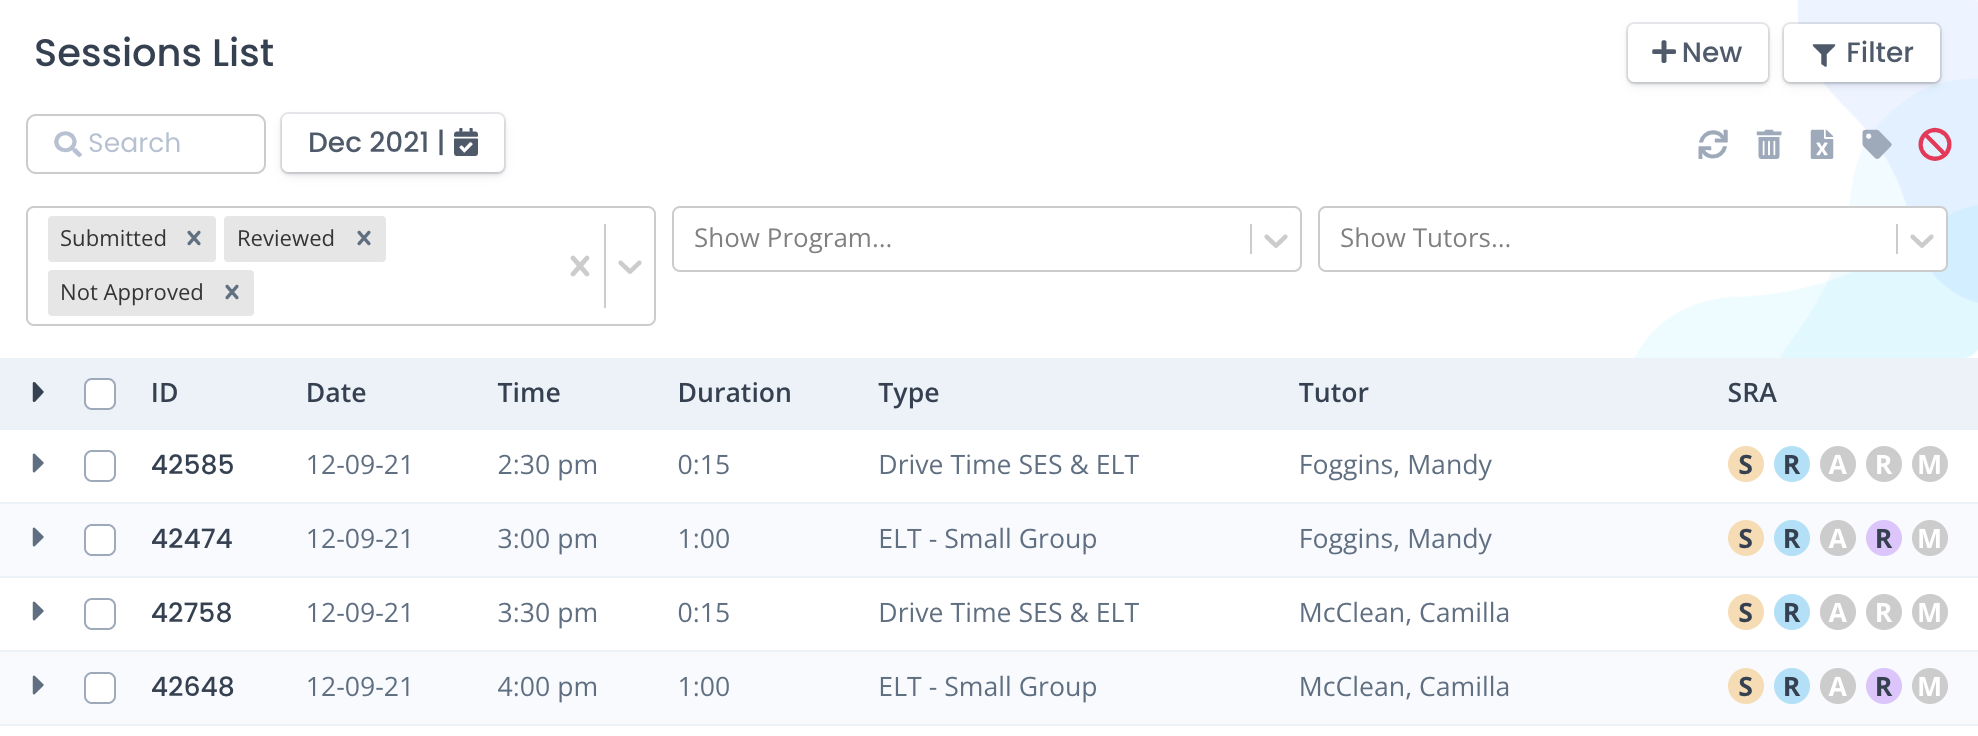Image resolution: width=1978 pixels, height=736 pixels.
Task: Click the SRA column header
Action: click(x=1752, y=393)
